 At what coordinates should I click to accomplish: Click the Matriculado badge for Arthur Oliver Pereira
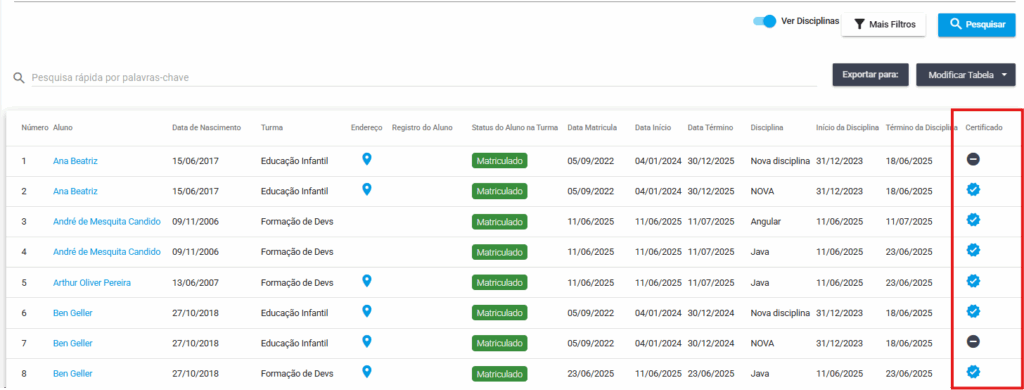click(x=500, y=283)
